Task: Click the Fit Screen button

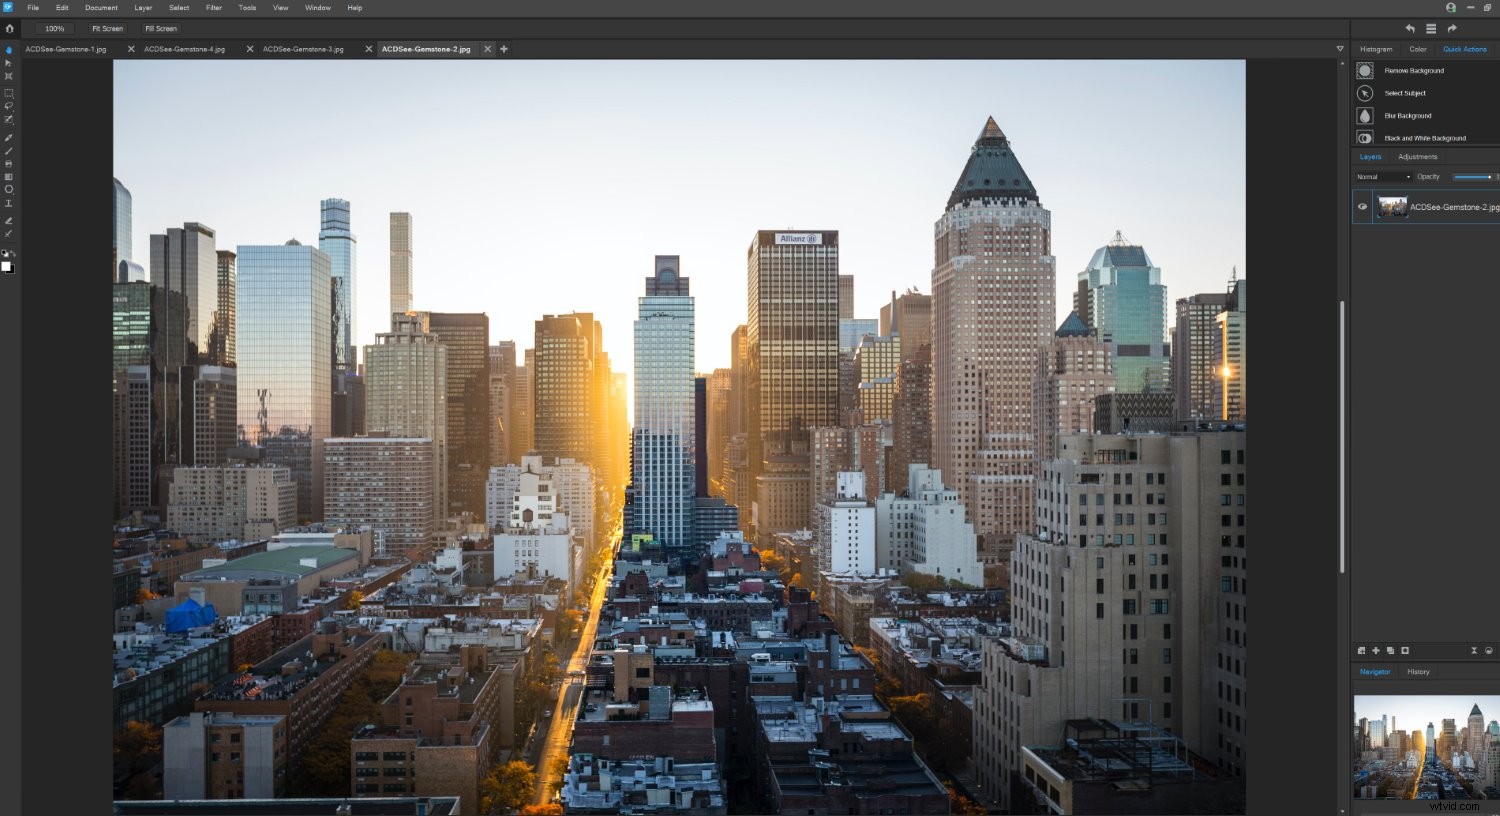Action: coord(106,28)
